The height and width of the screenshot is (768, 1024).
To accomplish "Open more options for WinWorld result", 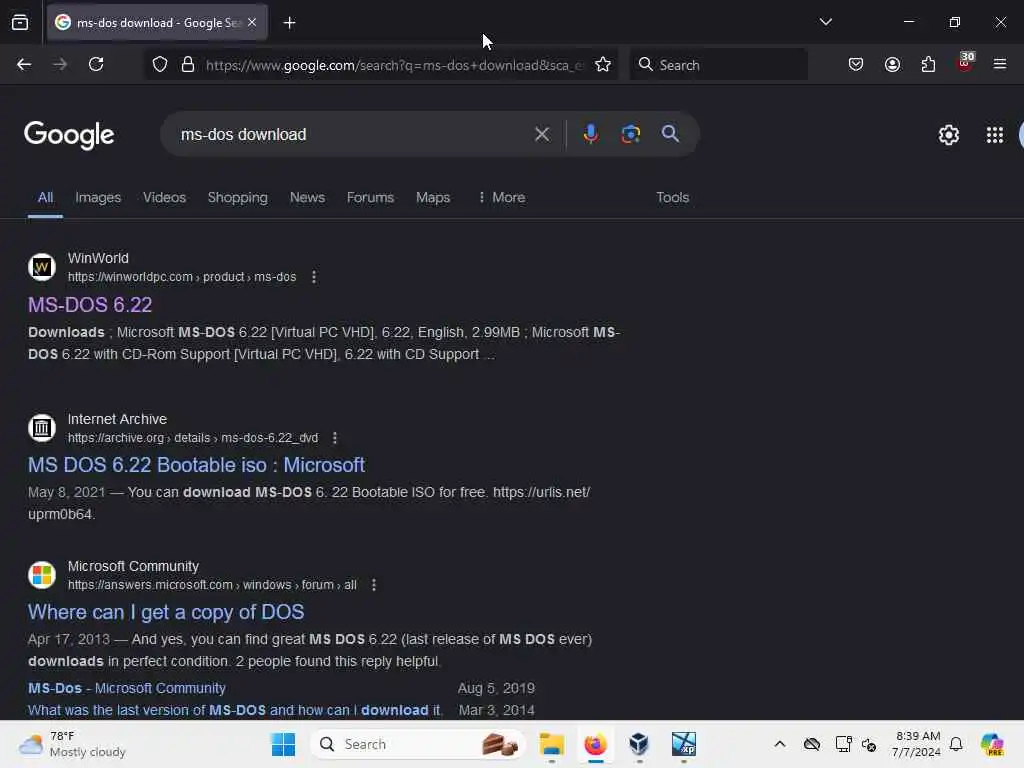I will point(314,277).
